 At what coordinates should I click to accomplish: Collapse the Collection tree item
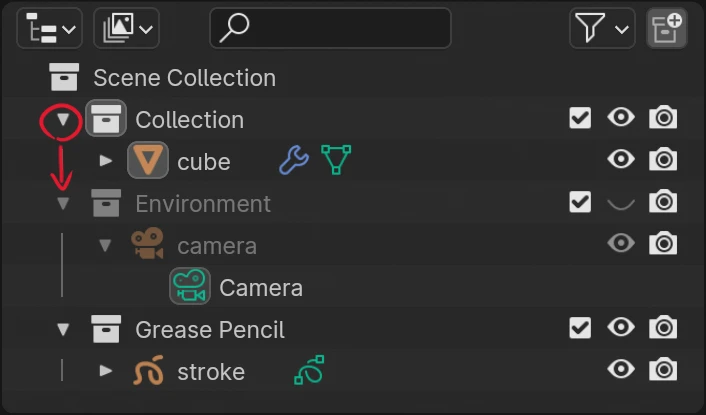[64, 120]
